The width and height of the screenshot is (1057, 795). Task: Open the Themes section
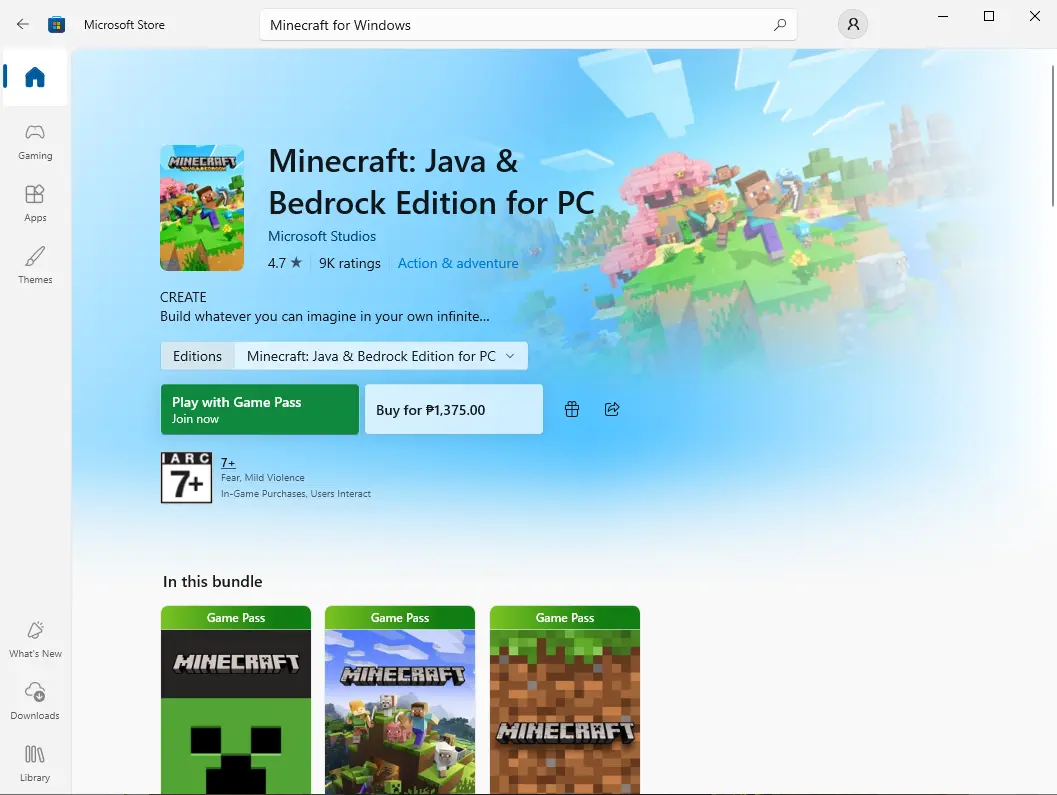pyautogui.click(x=35, y=266)
